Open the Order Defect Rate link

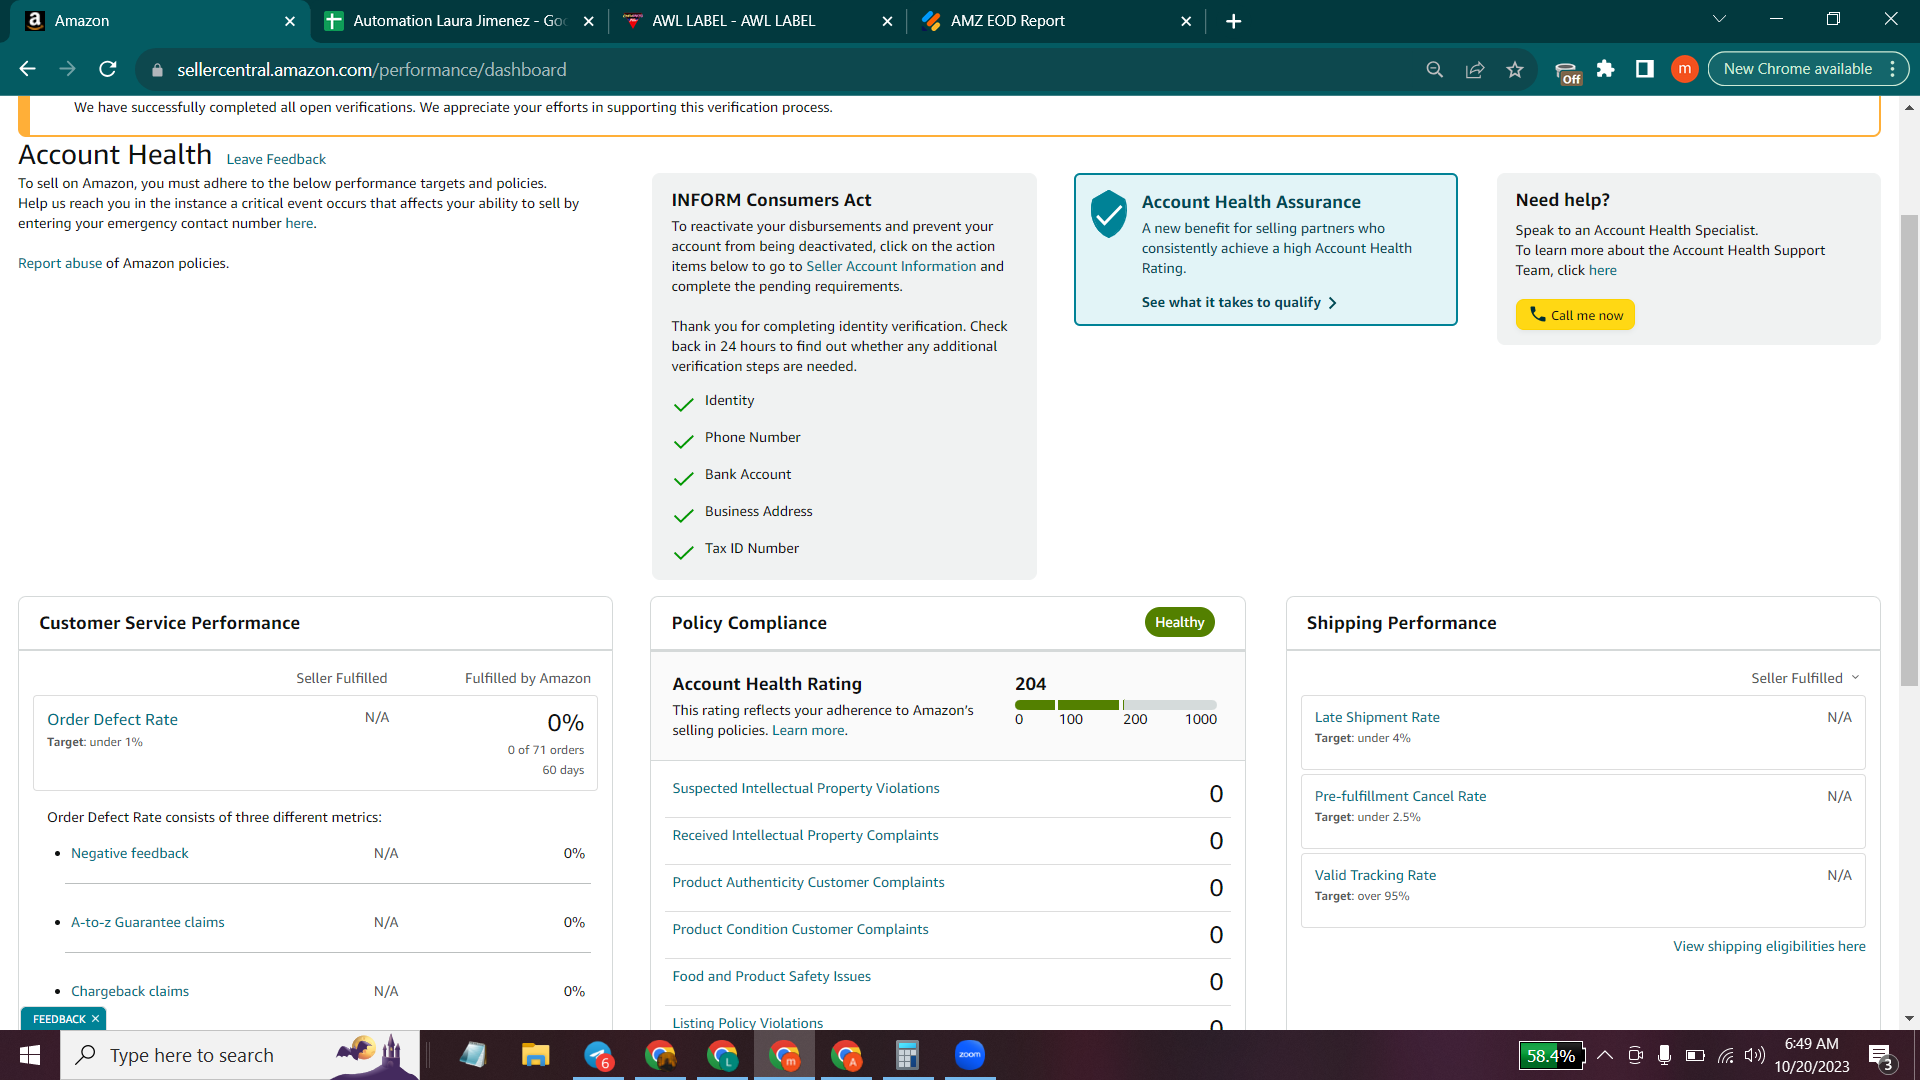pos(112,719)
